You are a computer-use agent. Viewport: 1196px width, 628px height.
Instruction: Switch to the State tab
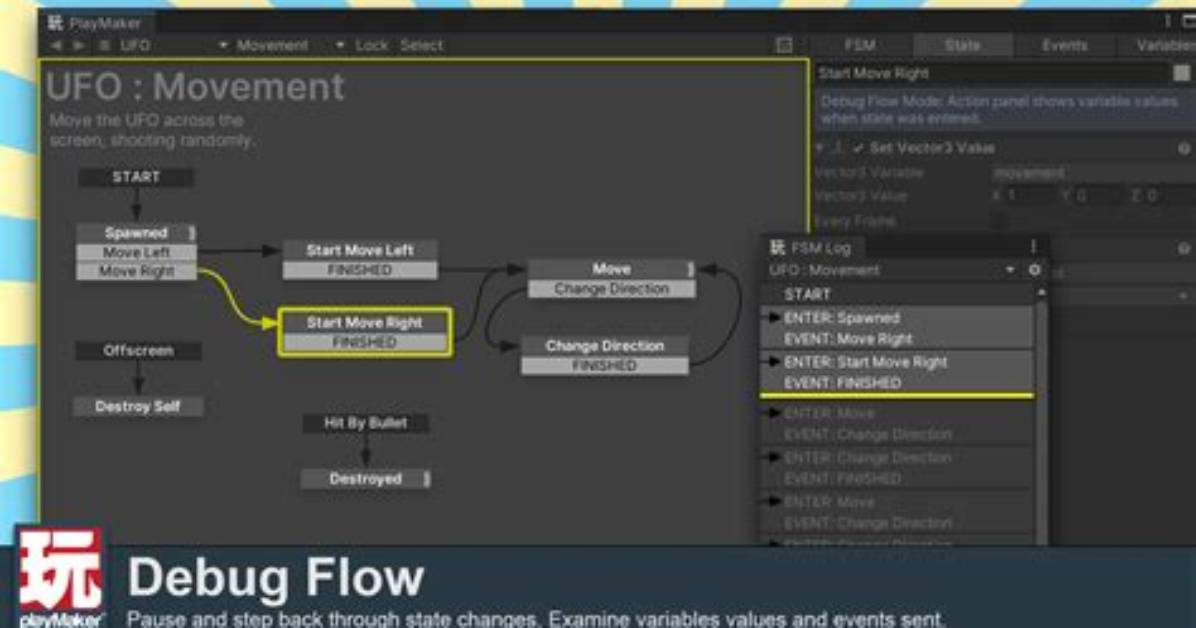pos(963,46)
